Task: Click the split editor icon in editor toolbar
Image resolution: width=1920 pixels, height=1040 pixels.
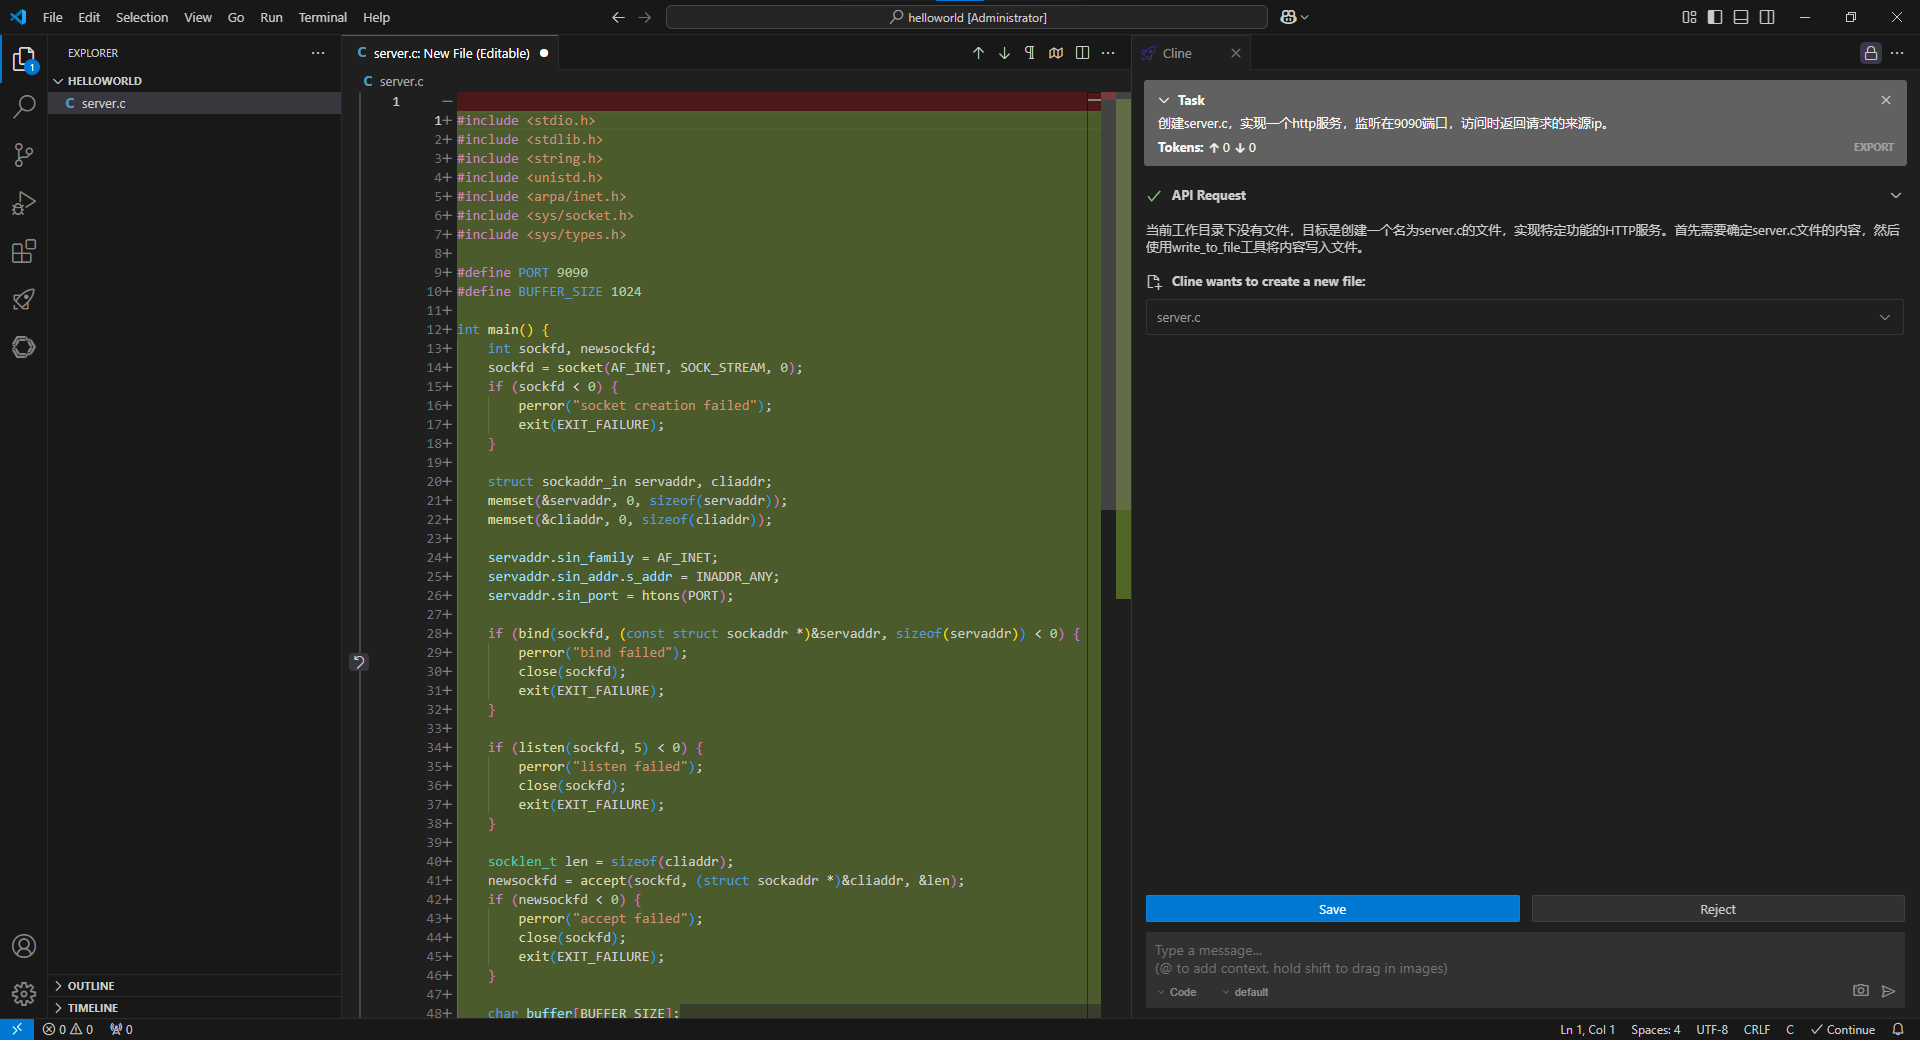Action: [1082, 53]
